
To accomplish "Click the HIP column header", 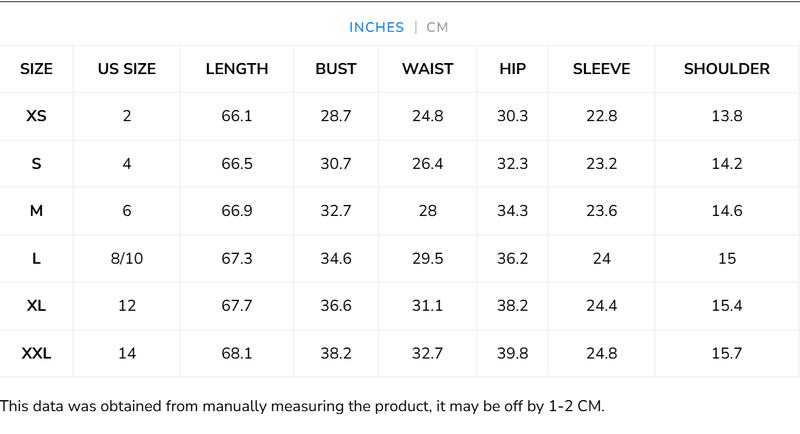I will pos(512,69).
